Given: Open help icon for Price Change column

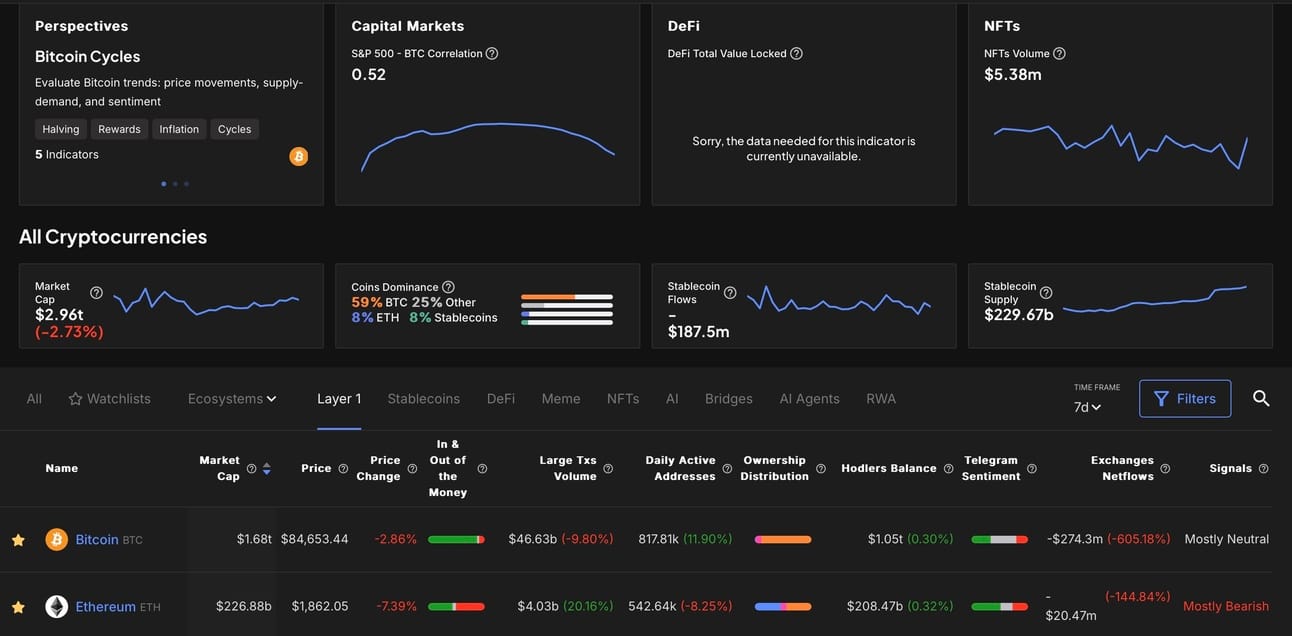Looking at the screenshot, I should [x=411, y=468].
